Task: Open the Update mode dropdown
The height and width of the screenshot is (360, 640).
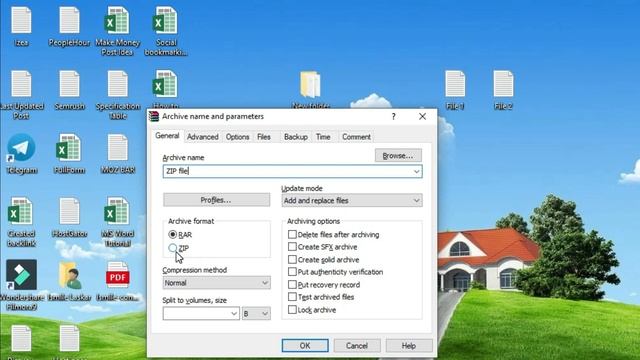Action: pyautogui.click(x=352, y=200)
